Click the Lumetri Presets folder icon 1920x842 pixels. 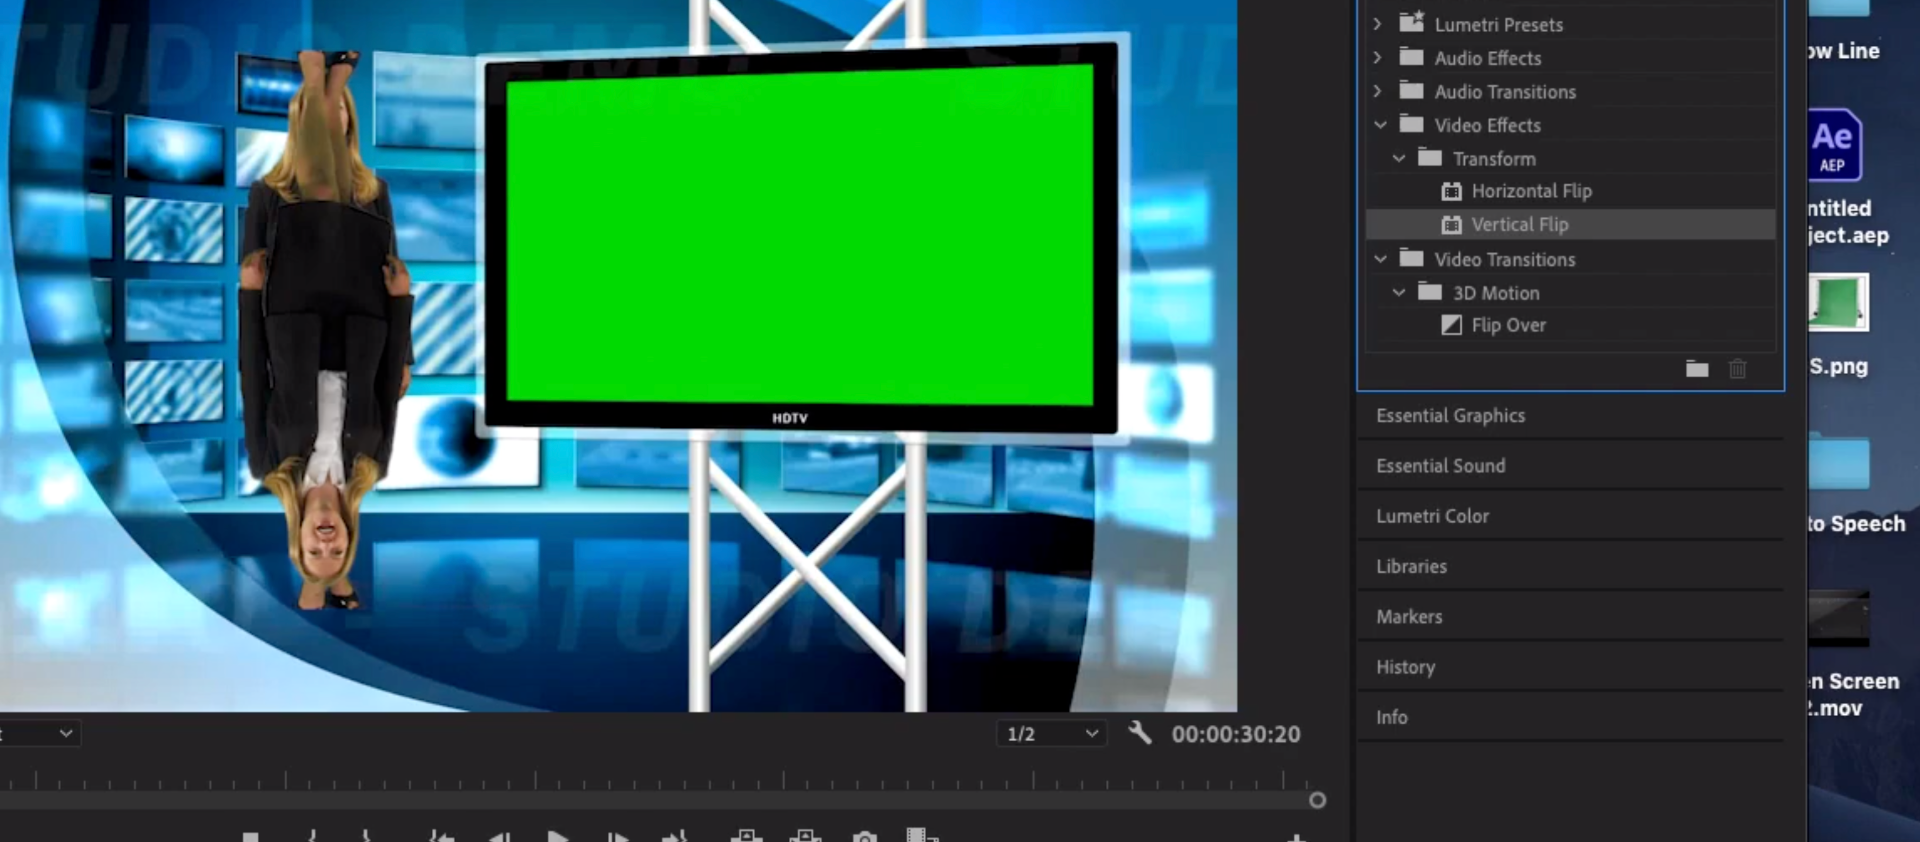pos(1411,21)
